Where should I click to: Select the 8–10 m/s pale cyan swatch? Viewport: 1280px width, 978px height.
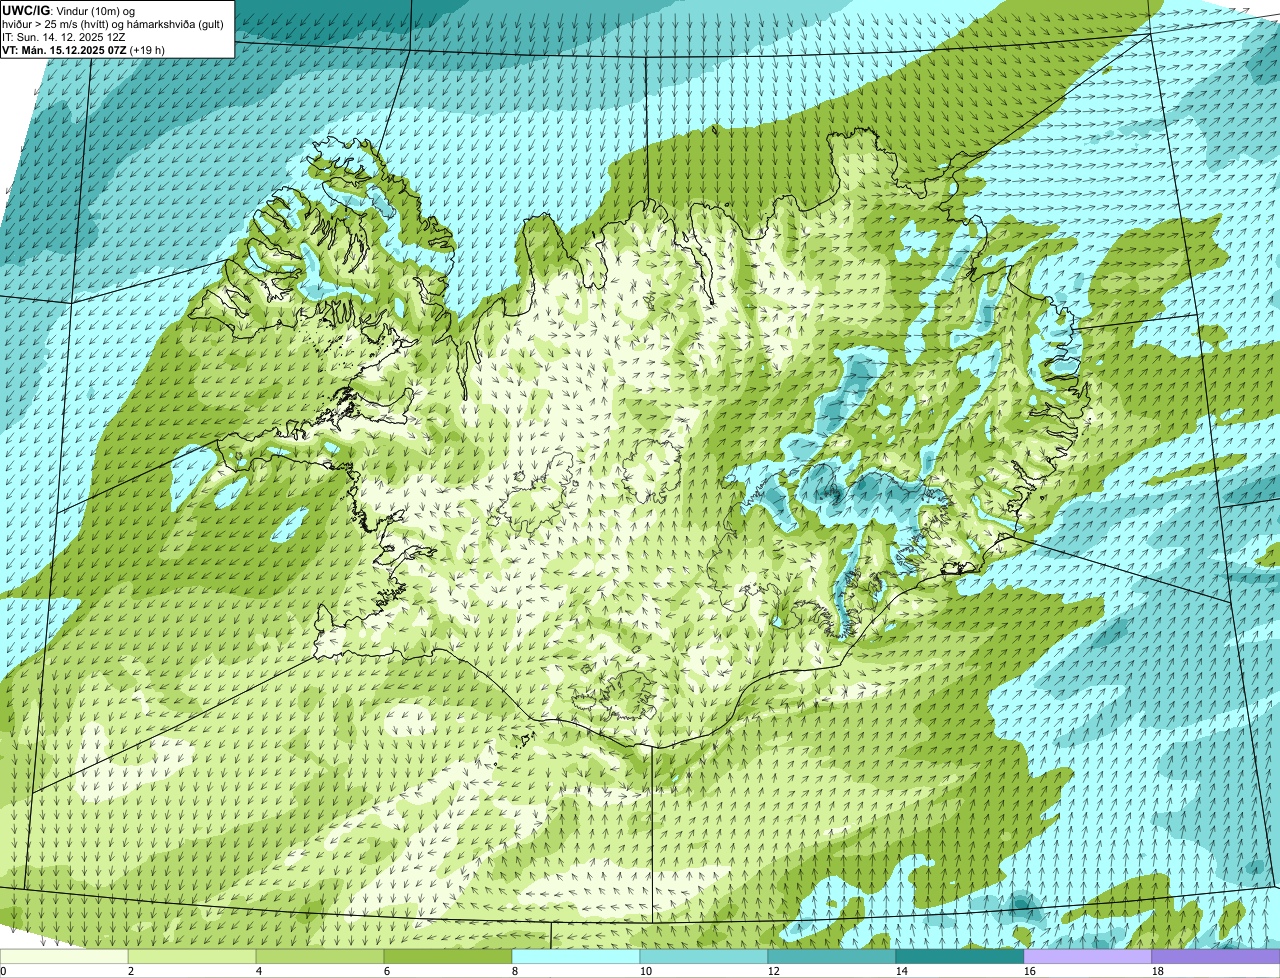pos(576,957)
